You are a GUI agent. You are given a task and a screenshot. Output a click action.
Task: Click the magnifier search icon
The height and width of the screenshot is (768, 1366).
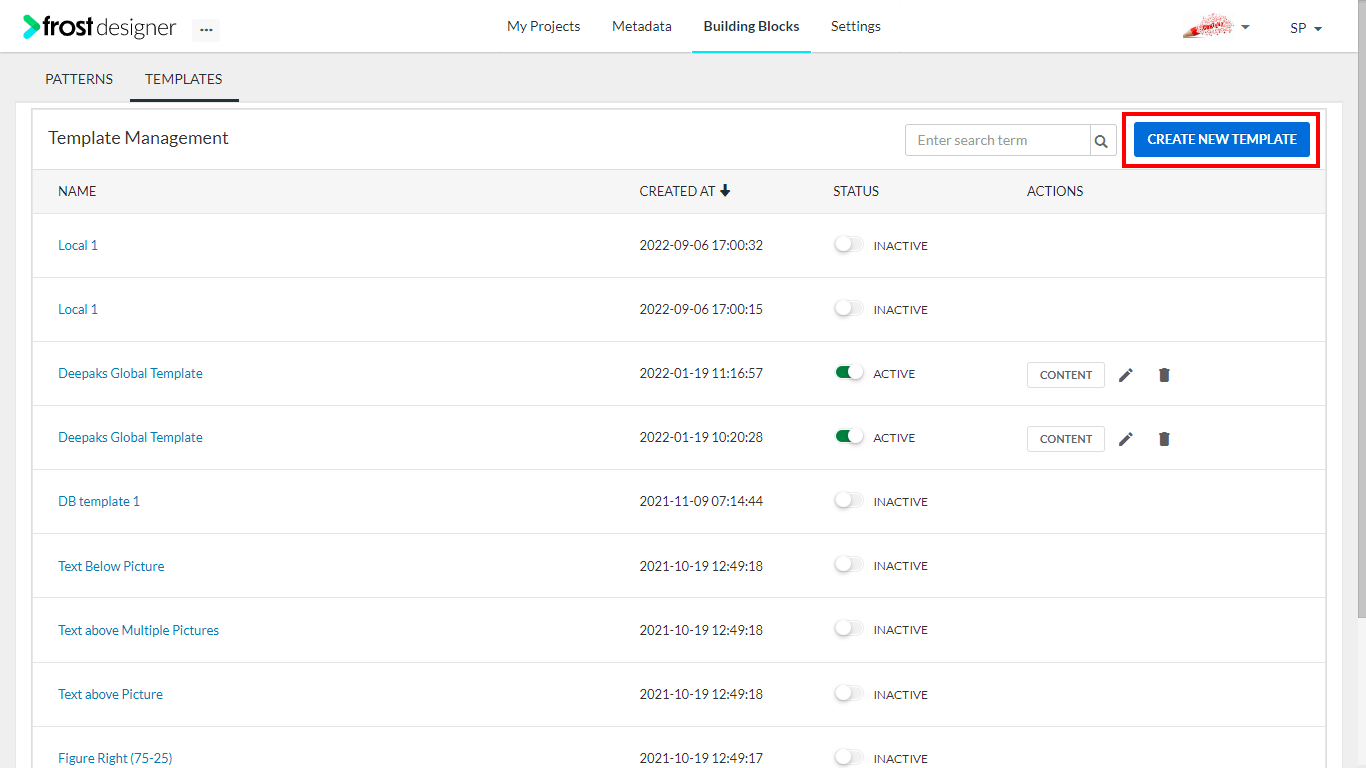coord(1101,141)
